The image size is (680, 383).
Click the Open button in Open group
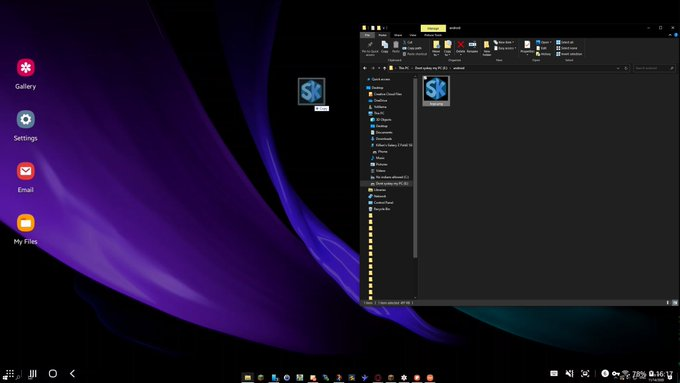click(544, 43)
